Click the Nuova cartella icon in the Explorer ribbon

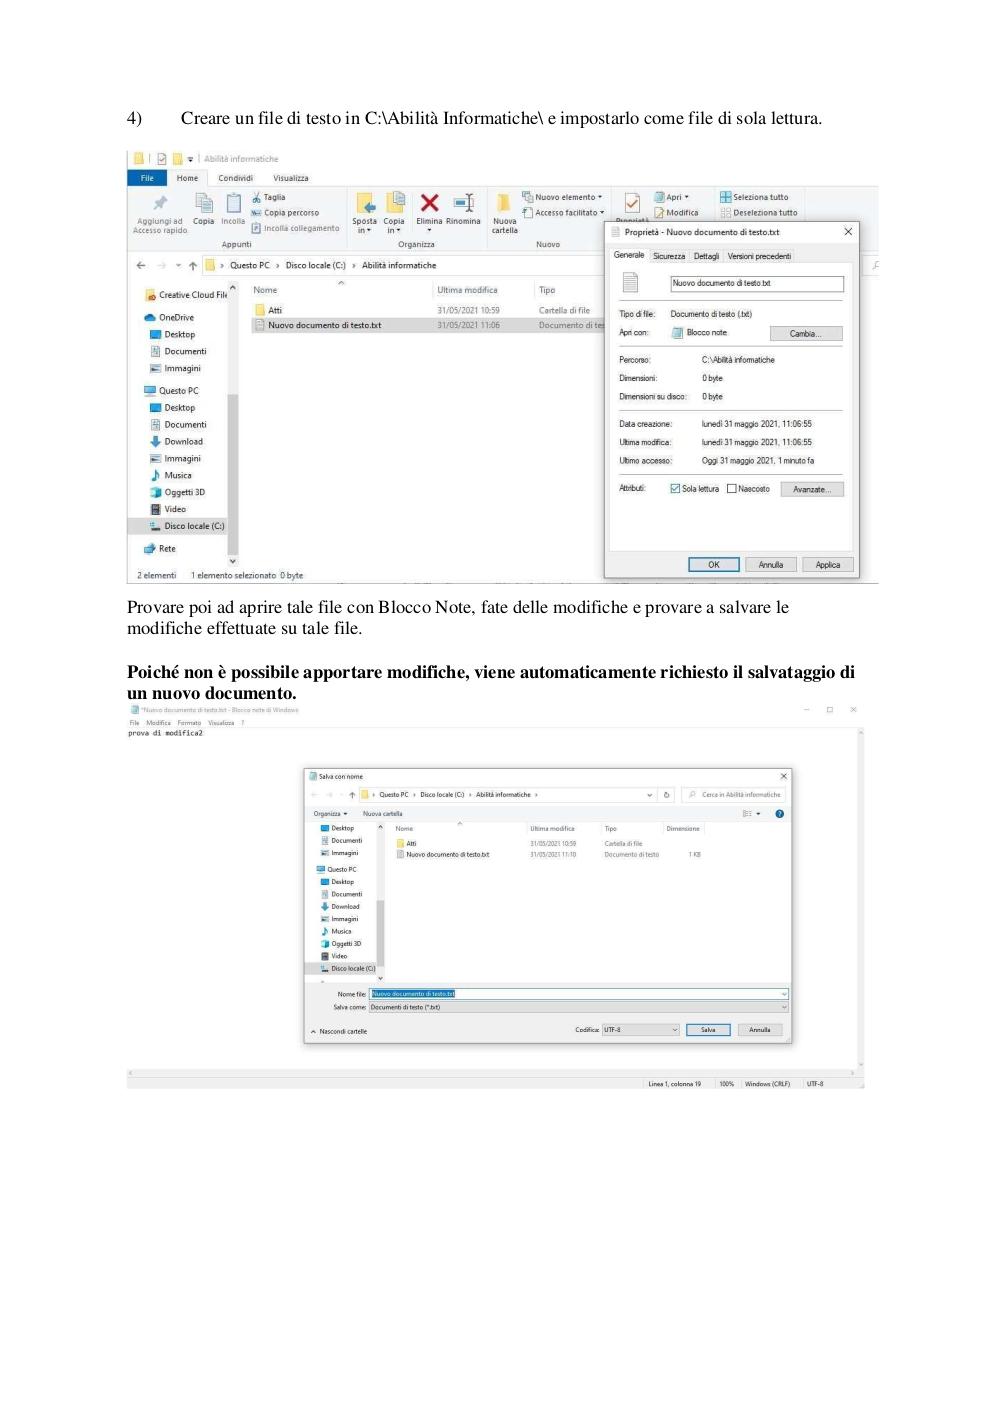[x=504, y=203]
